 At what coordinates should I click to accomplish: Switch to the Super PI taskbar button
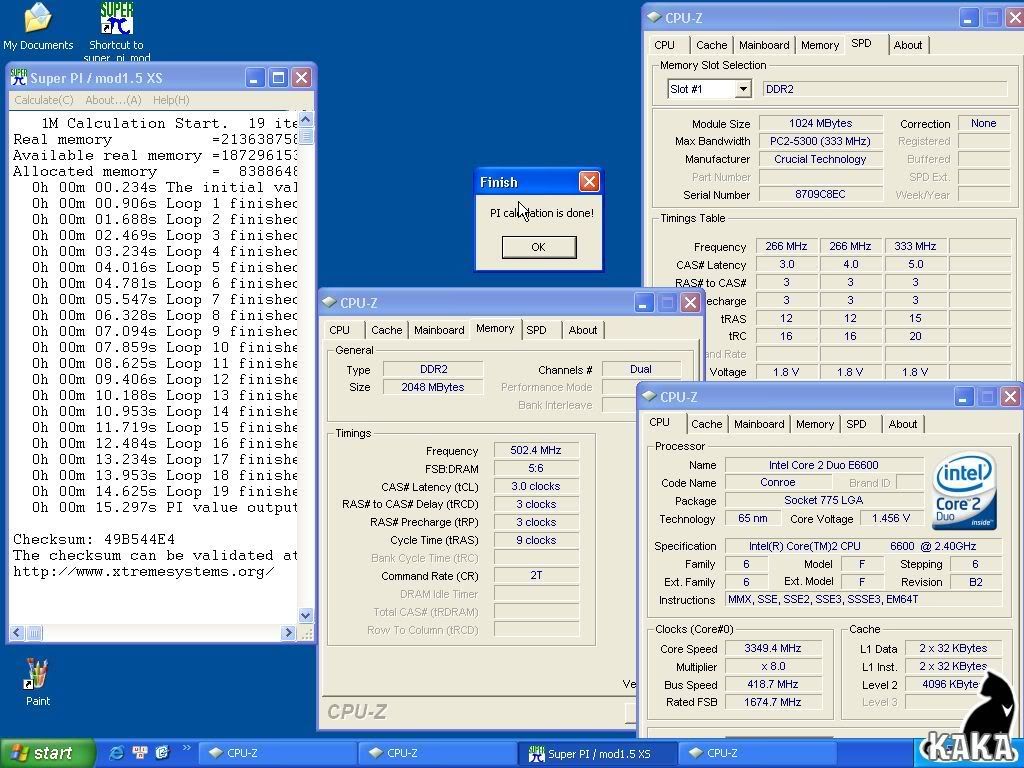coord(598,754)
